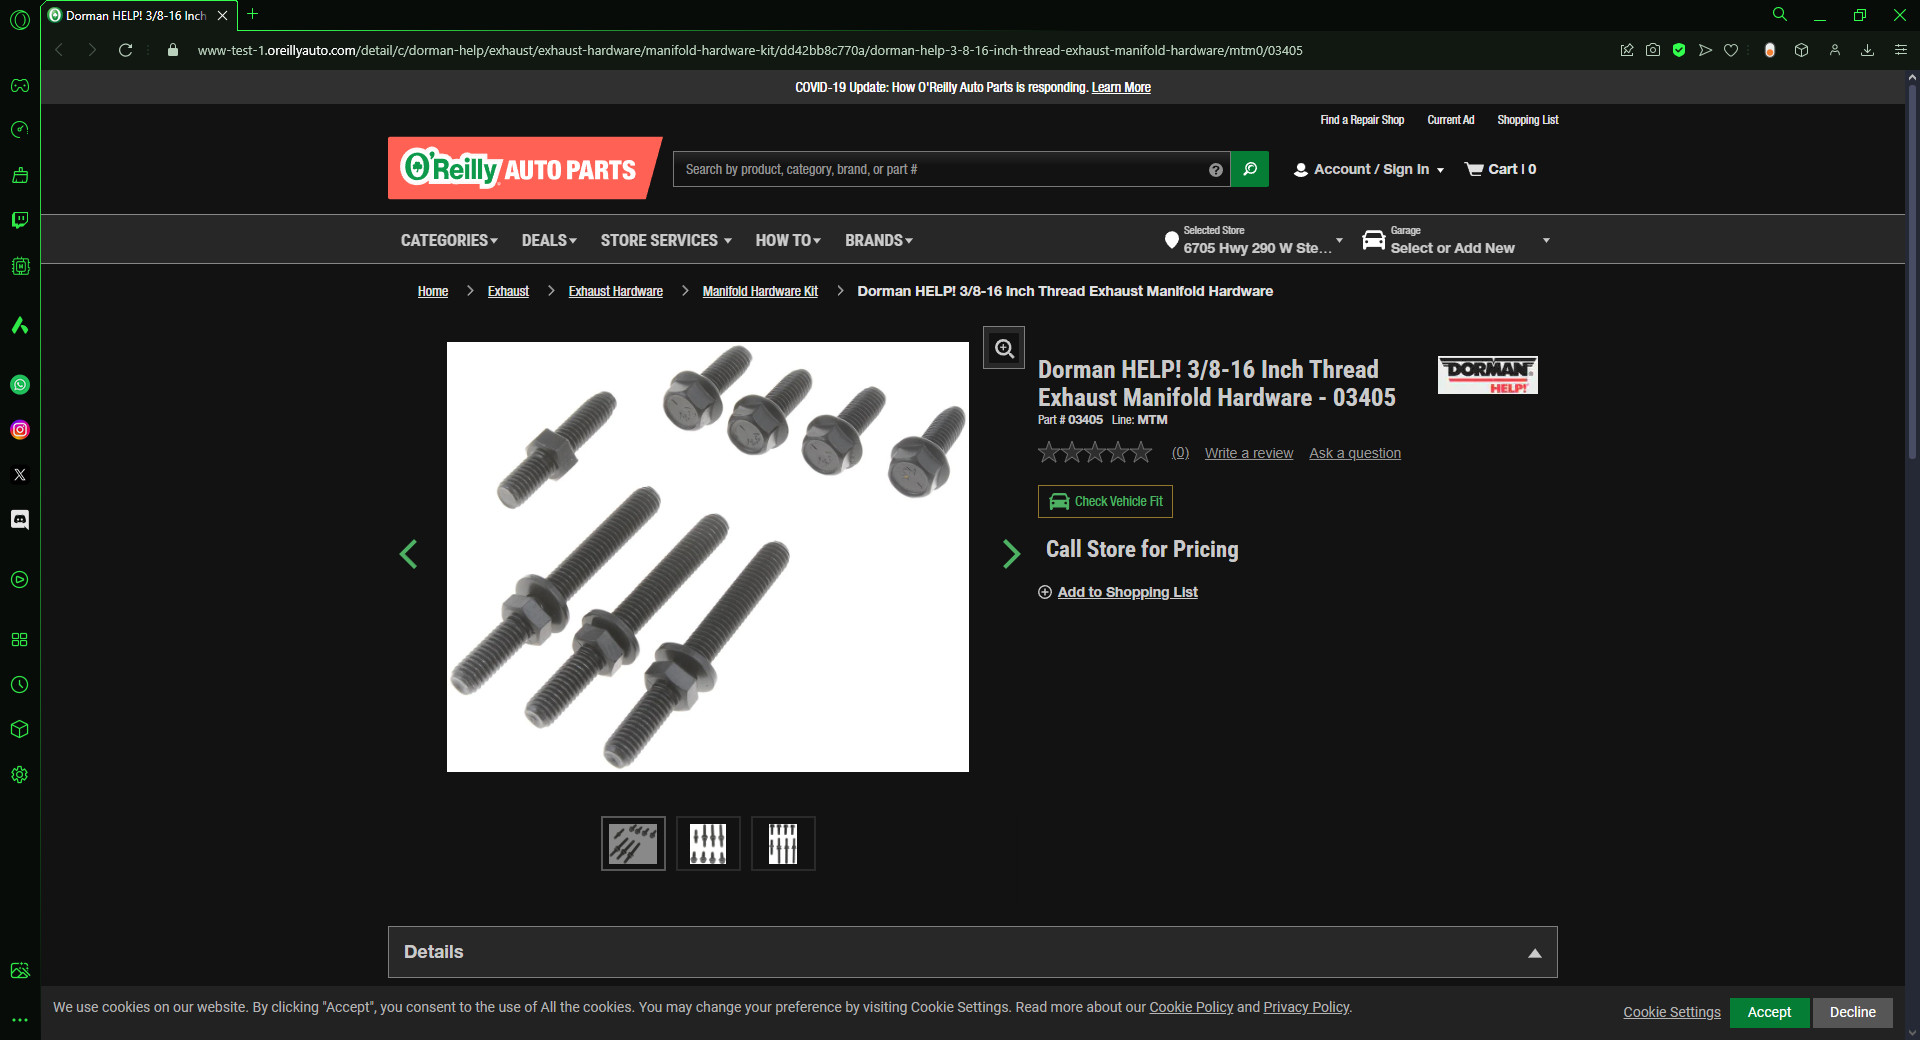Click the product image zoom icon
1920x1040 pixels.
point(1004,348)
